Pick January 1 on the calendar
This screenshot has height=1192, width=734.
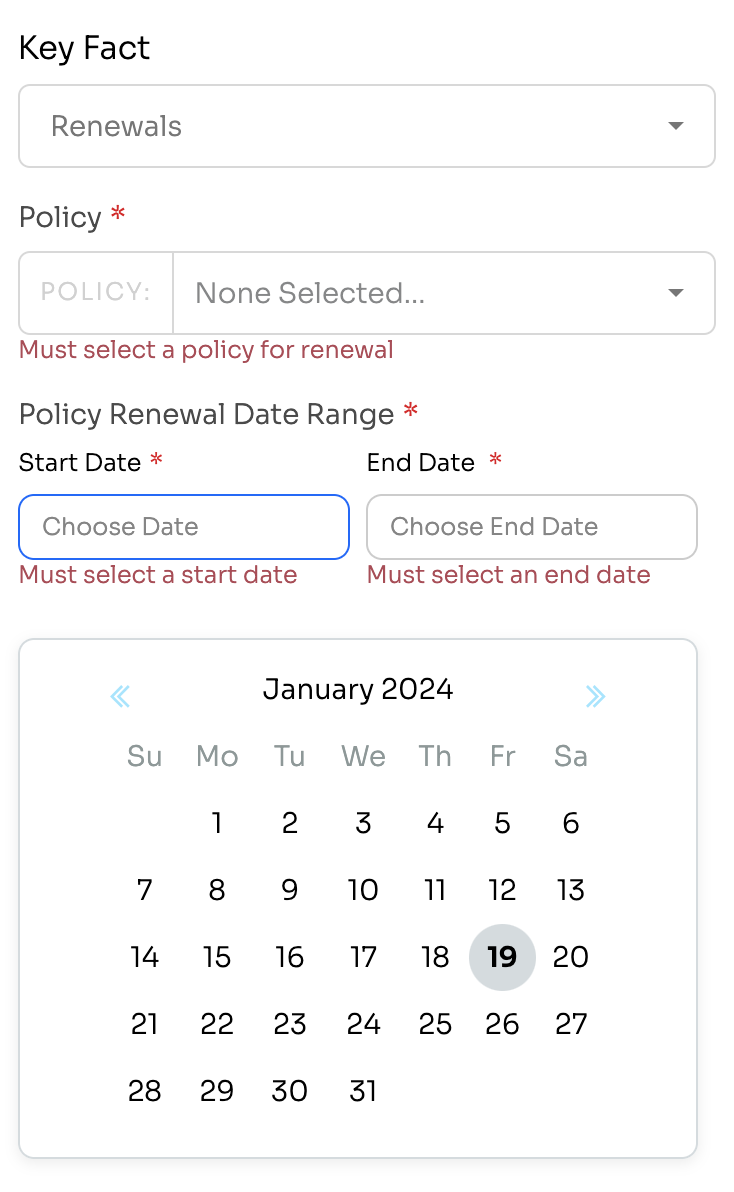(217, 823)
